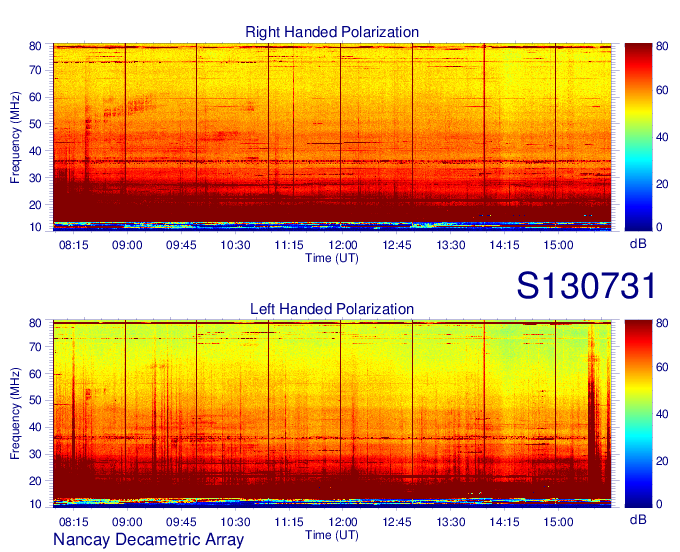Click "Time (UT)" label under Left Handed plot
The image size is (680, 552).
pos(332,535)
